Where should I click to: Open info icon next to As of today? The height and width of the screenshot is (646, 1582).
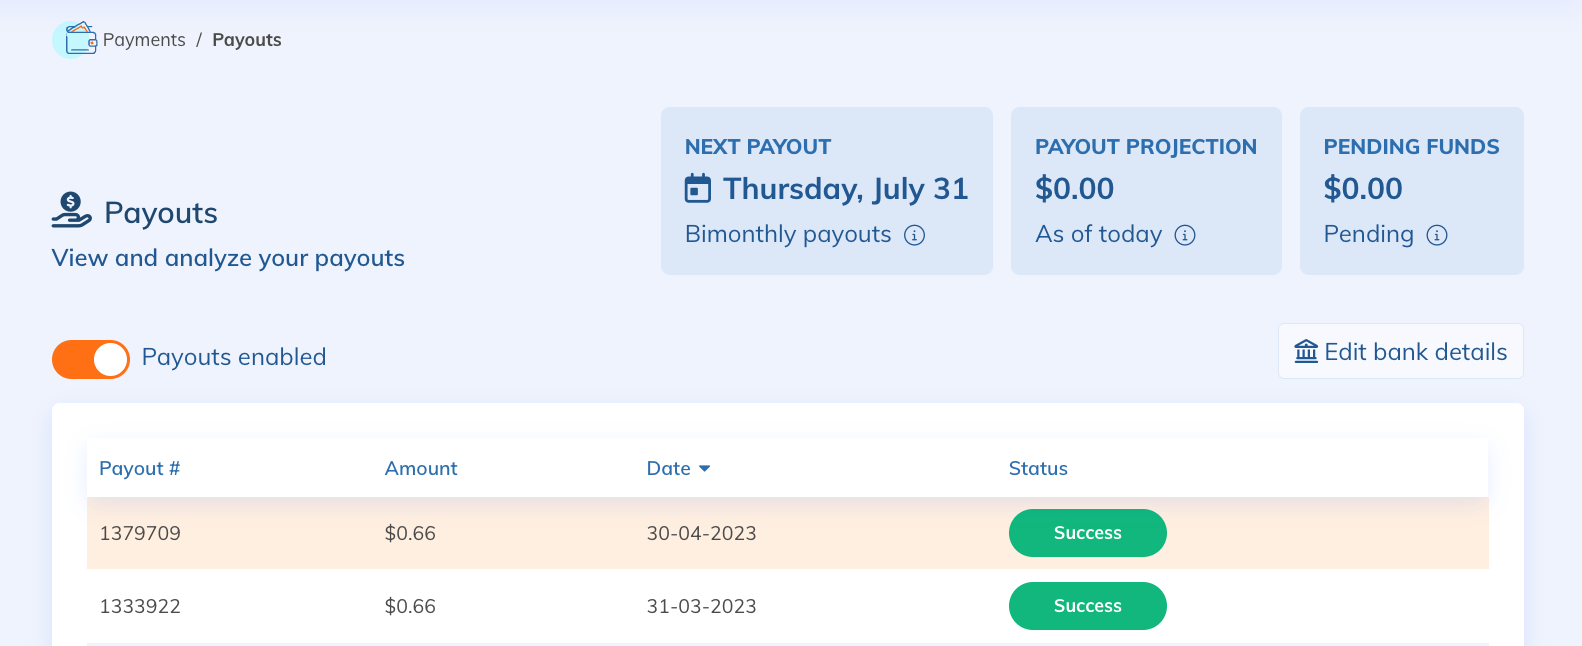click(1184, 235)
